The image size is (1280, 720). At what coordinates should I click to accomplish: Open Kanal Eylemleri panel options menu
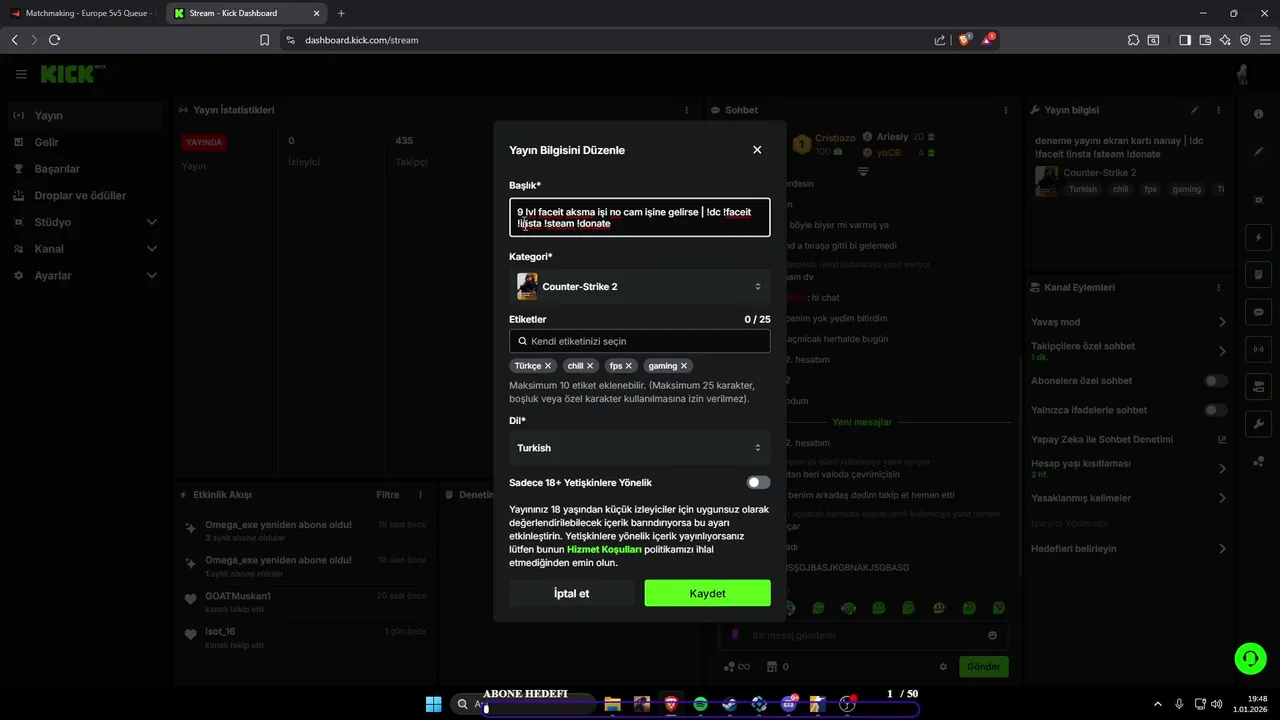point(1218,287)
